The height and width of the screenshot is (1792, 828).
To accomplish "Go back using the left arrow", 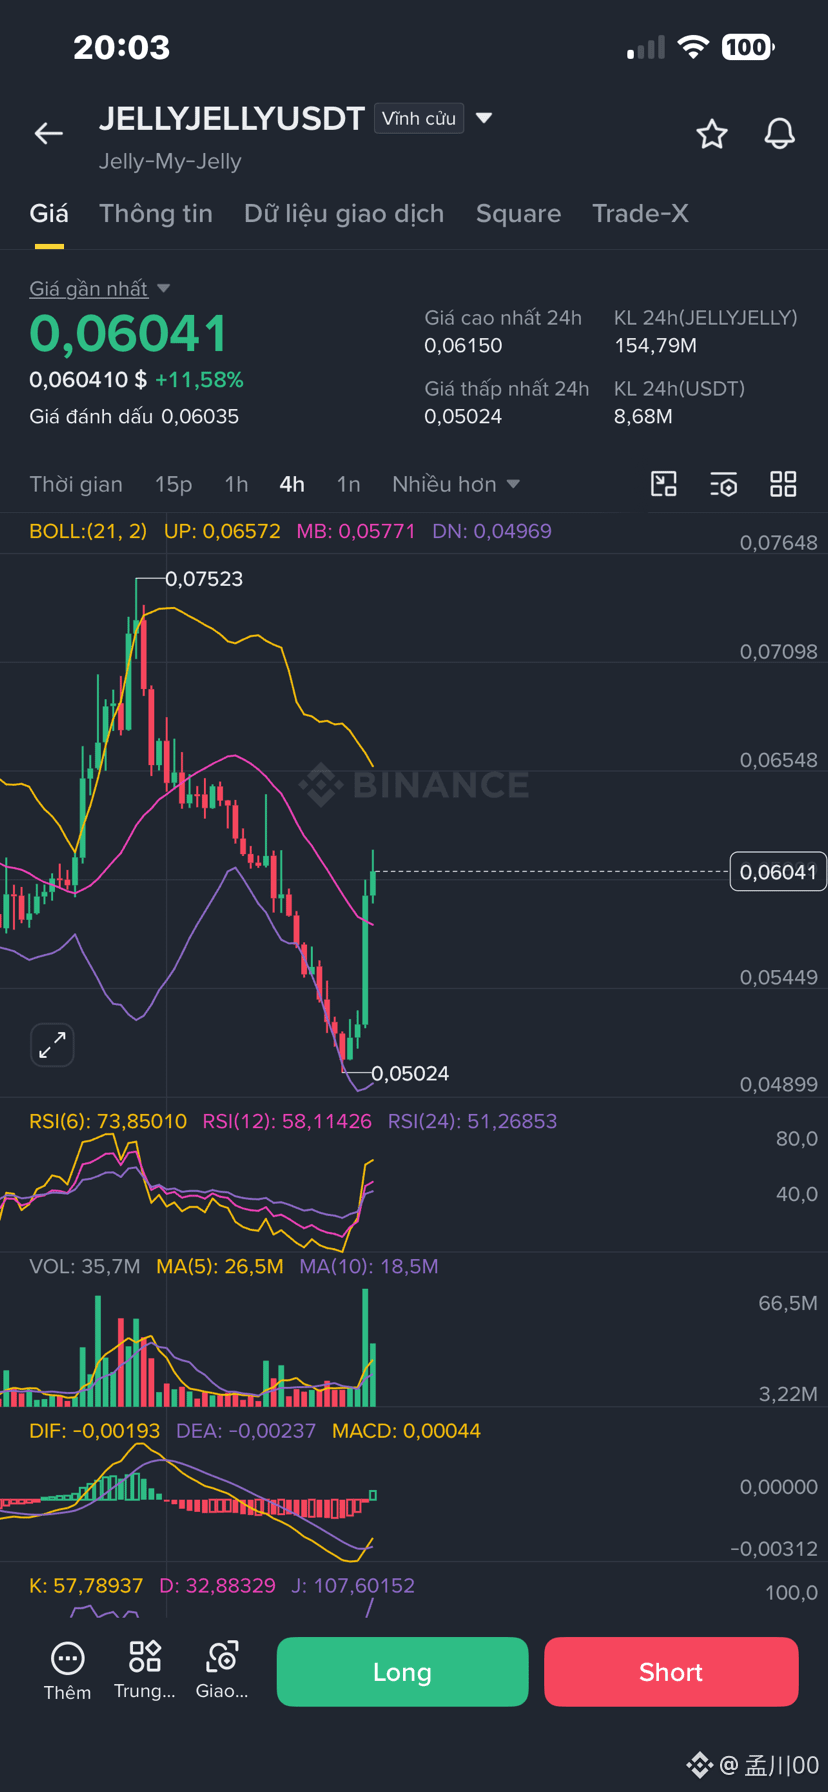I will [48, 133].
